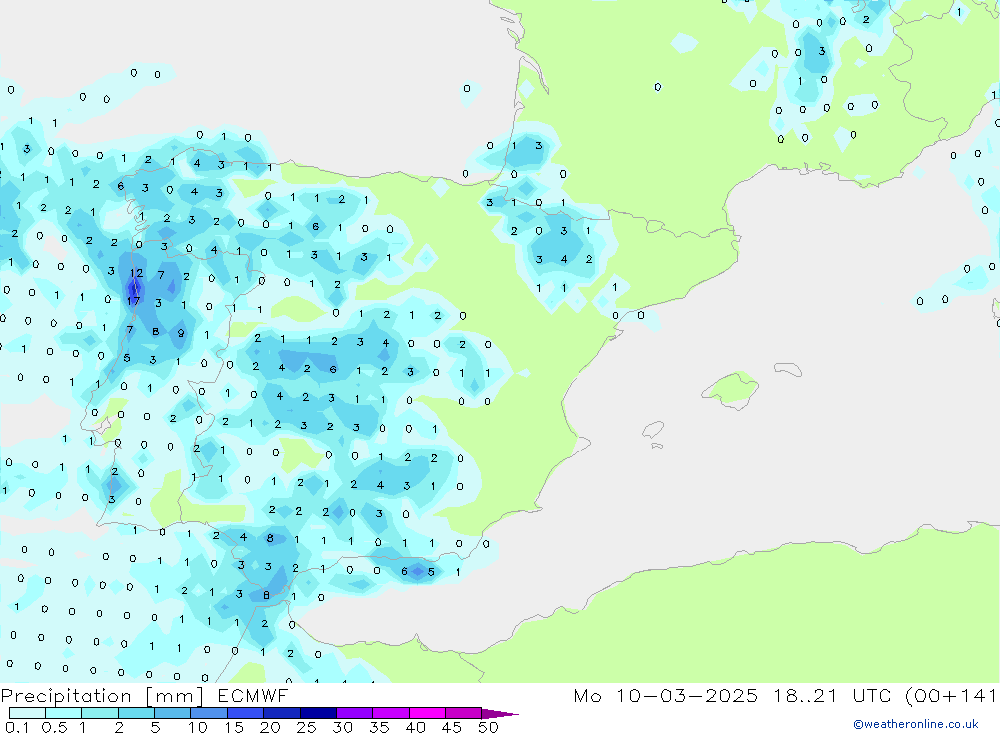Image resolution: width=1000 pixels, height=733 pixels.
Task: Open the weatheronline.co.uk copyright link
Action: click(916, 724)
